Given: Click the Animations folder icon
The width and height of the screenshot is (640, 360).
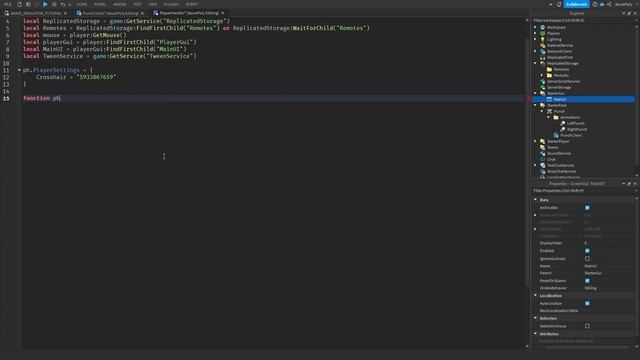Looking at the screenshot, I should click(556, 117).
